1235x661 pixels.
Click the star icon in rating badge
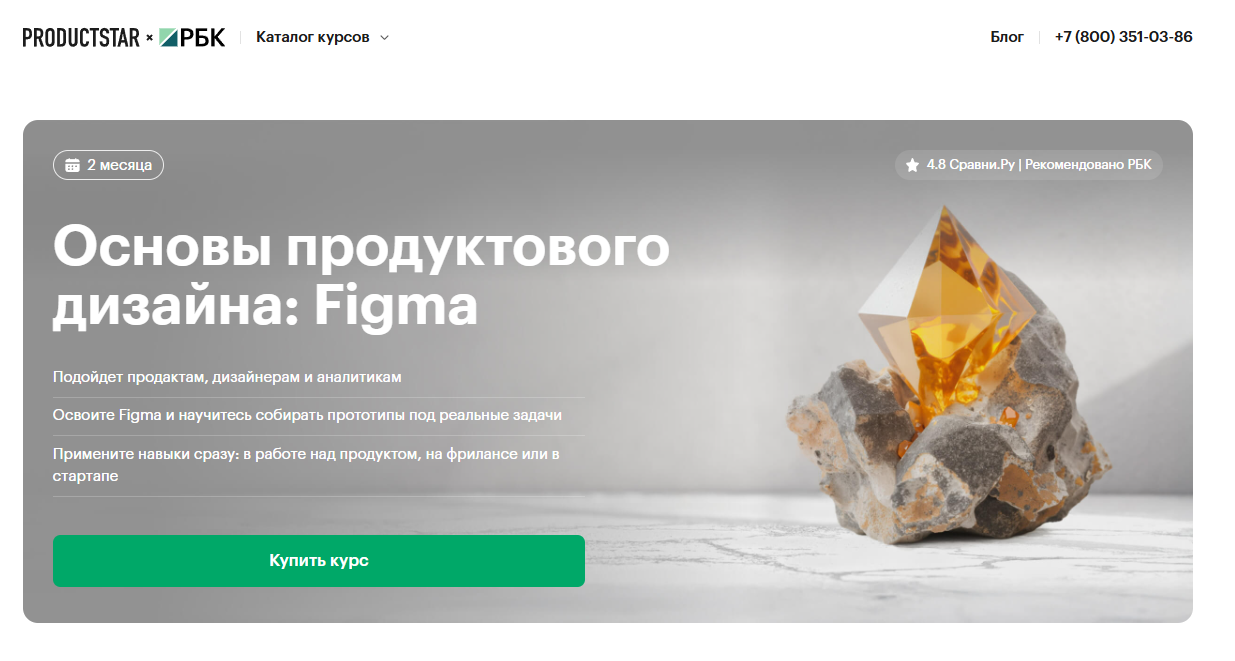tap(912, 165)
